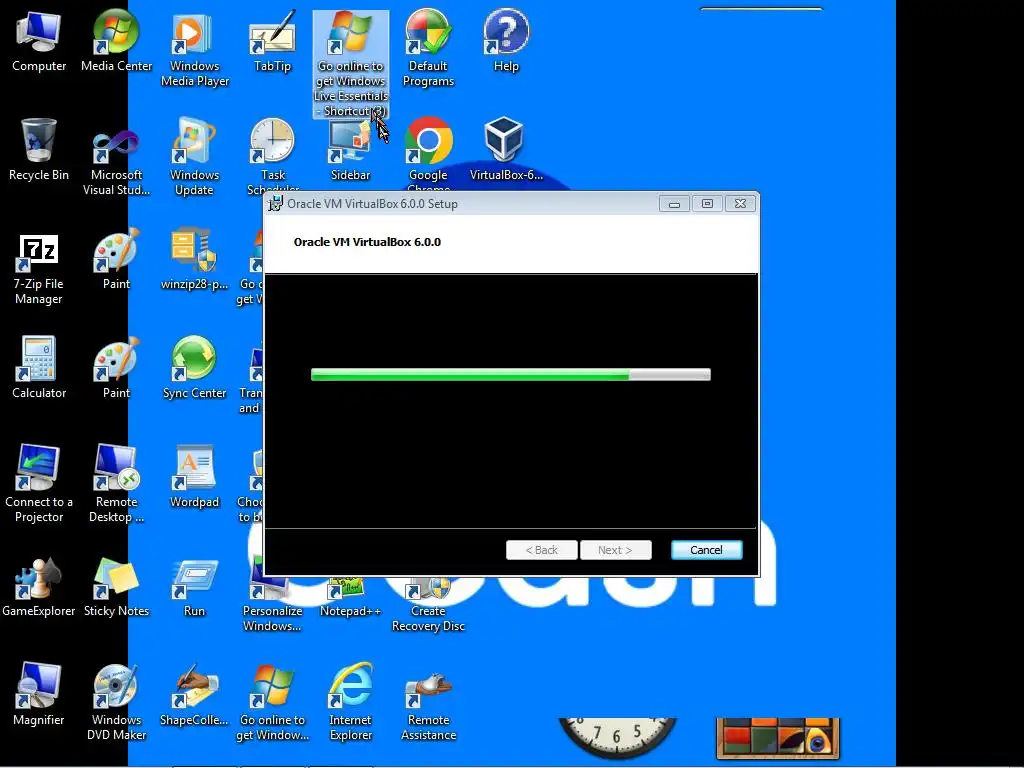
Task: Click the 'Oracle VM VirtualBox 6.0.0' heading text
Action: [x=367, y=242]
